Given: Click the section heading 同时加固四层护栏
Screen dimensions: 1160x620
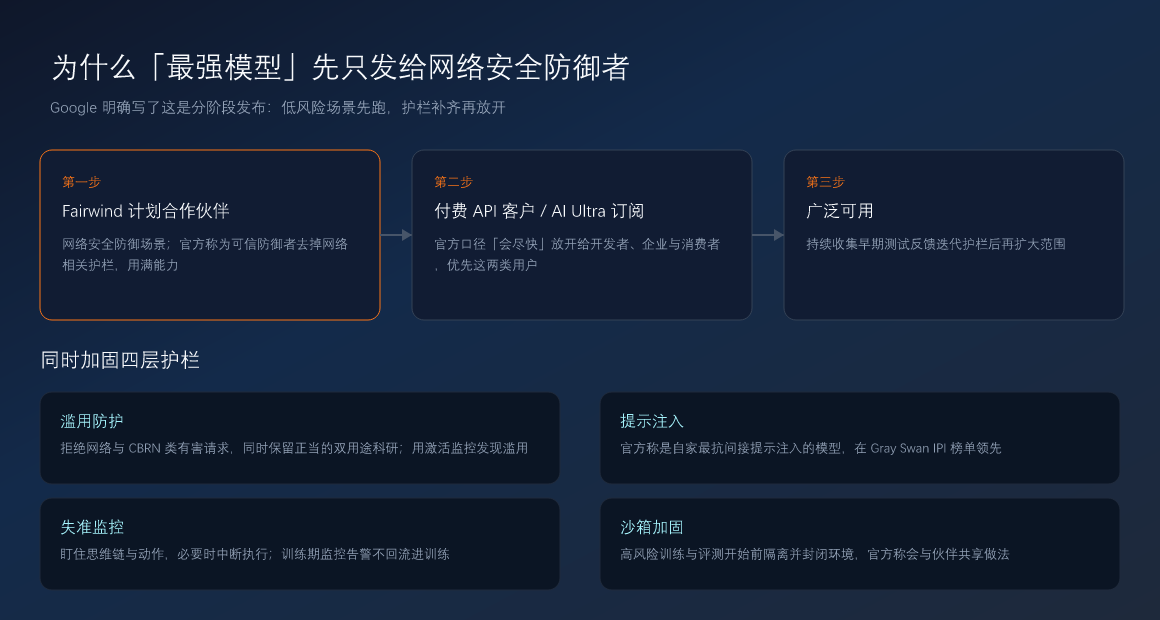Looking at the screenshot, I should point(120,360).
